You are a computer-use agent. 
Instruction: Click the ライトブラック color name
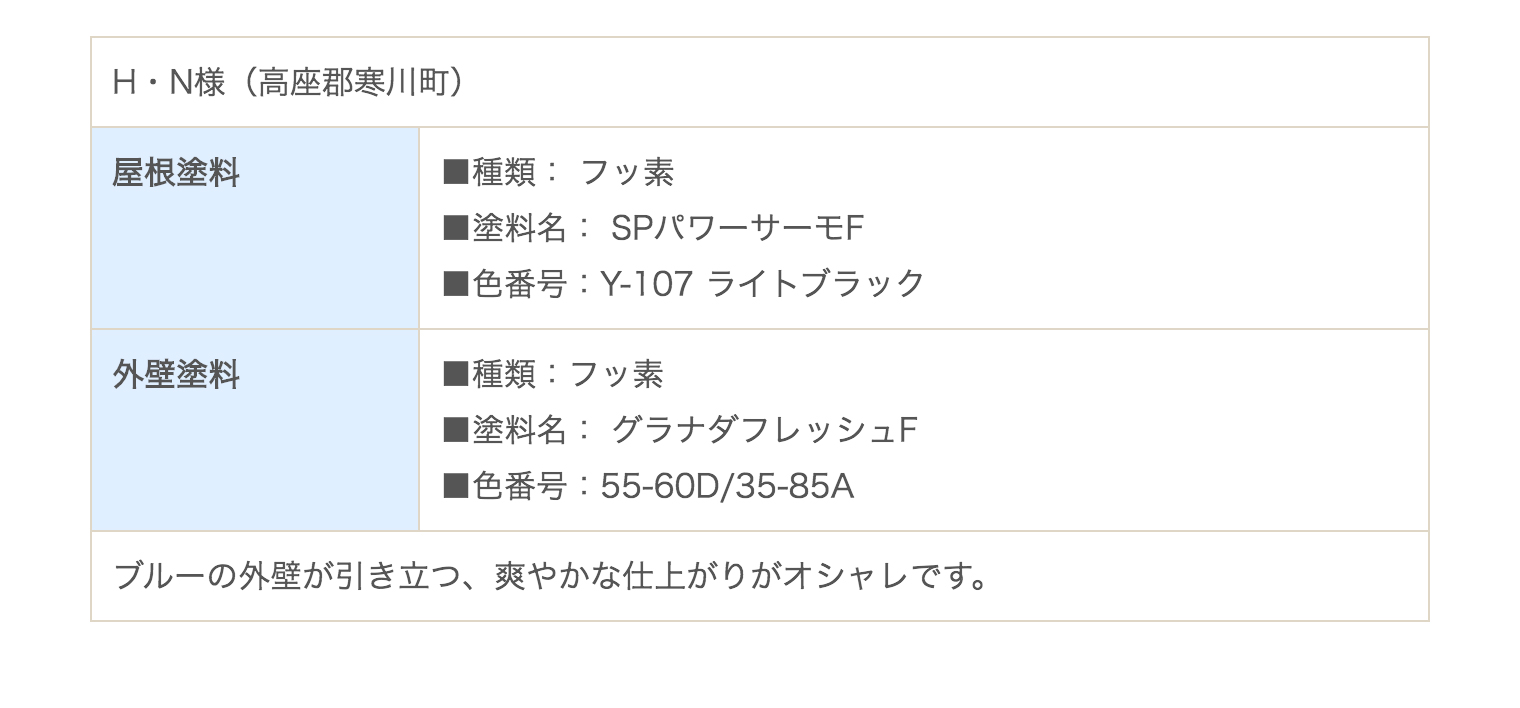pos(816,285)
